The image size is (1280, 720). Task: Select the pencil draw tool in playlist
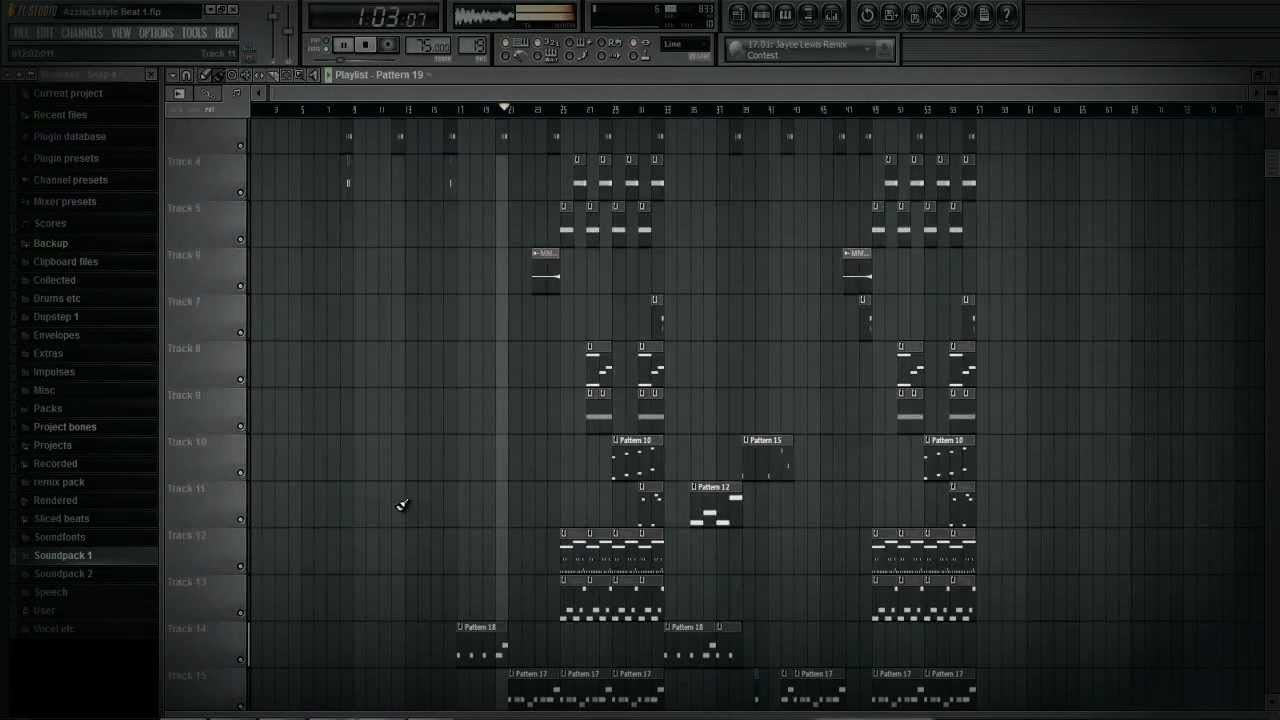point(204,75)
